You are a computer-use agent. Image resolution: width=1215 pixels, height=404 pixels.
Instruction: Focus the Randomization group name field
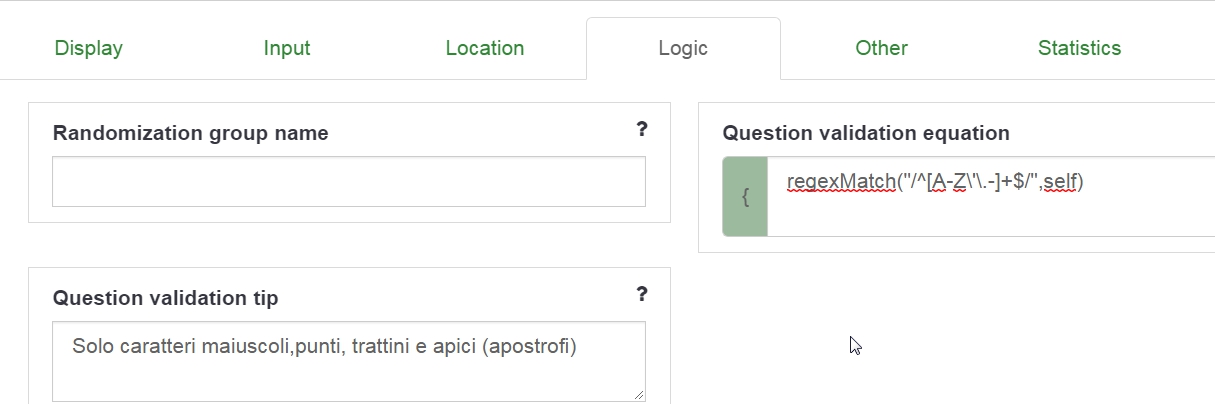tap(349, 181)
